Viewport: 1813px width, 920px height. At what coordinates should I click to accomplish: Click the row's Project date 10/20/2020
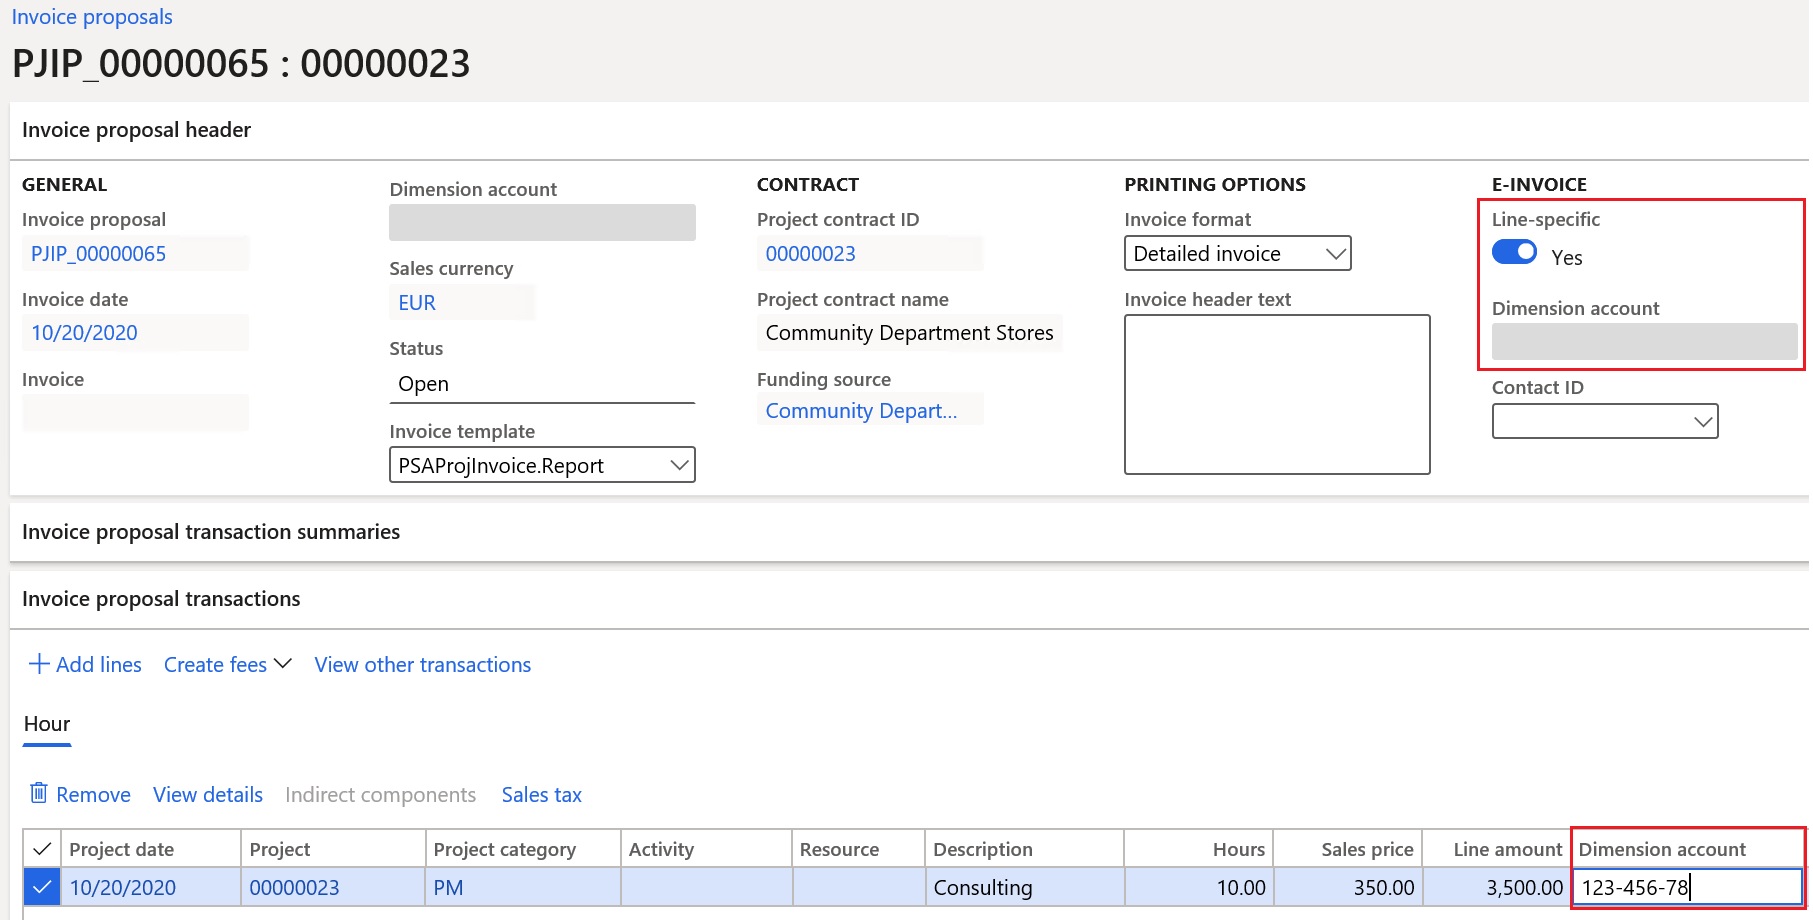coord(122,888)
